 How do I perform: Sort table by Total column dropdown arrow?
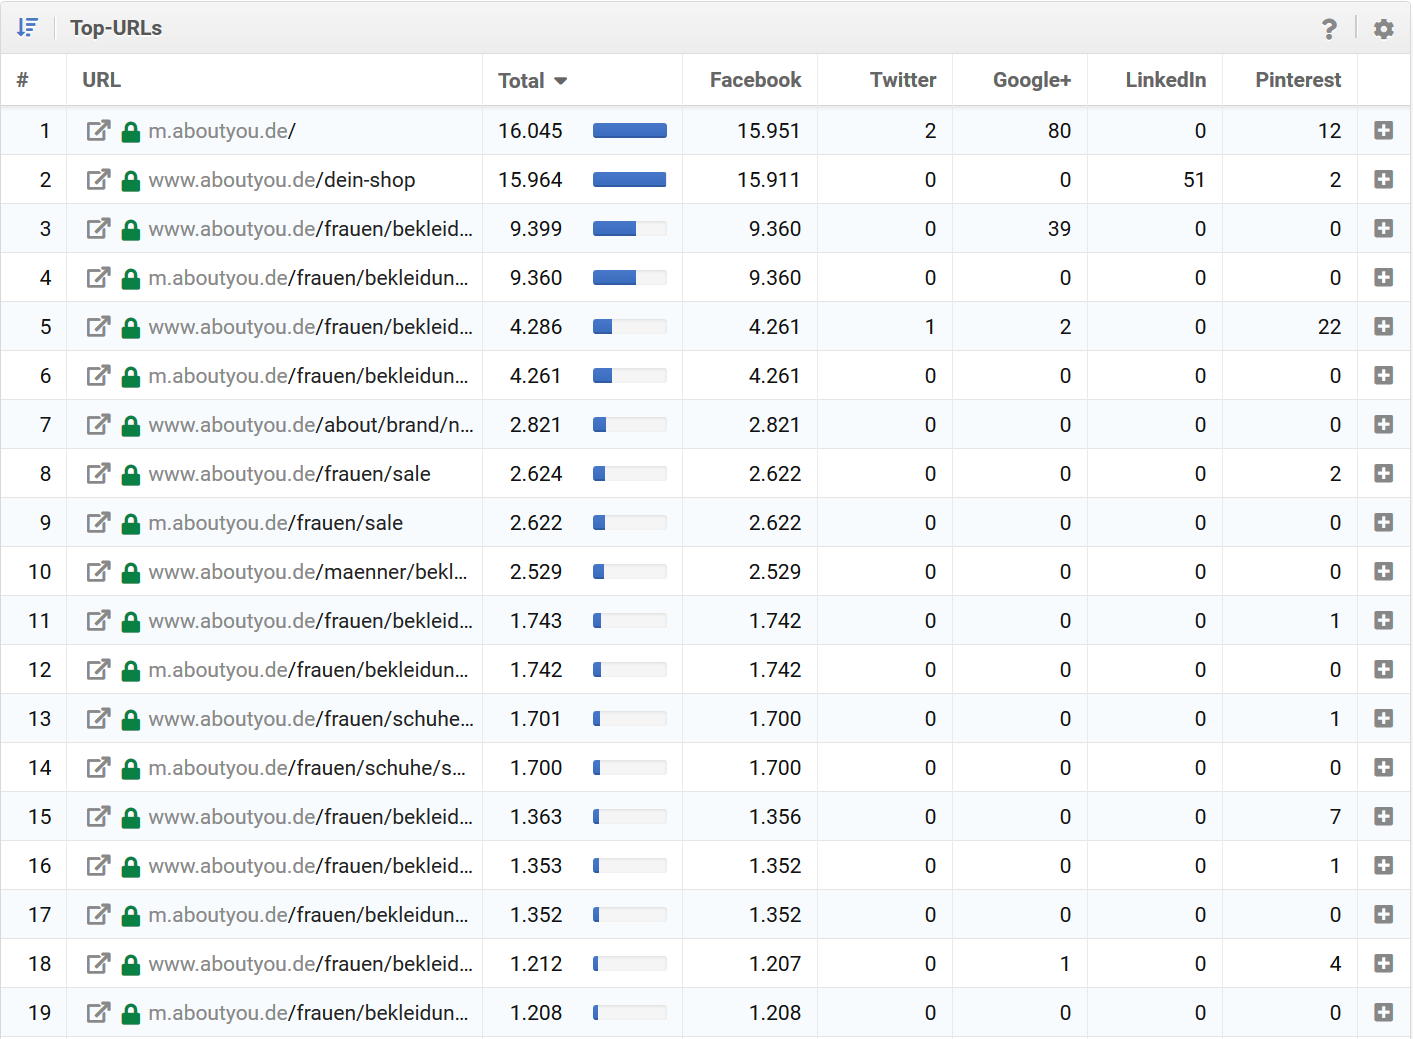click(x=560, y=81)
